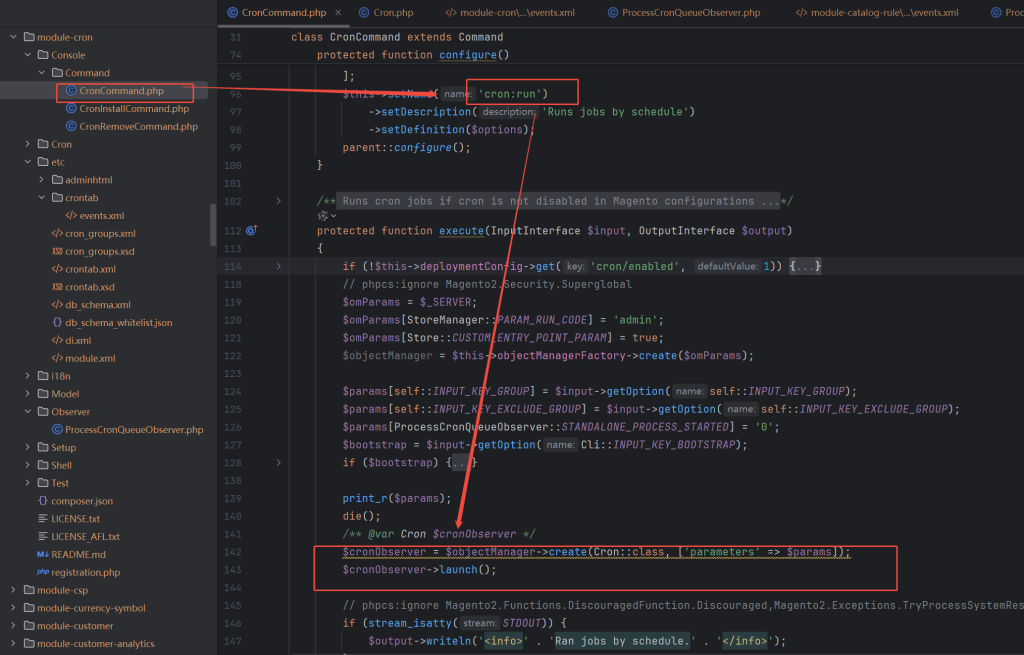Switch to the CronCommand.php editor tab
The image size is (1024, 655).
(283, 12)
